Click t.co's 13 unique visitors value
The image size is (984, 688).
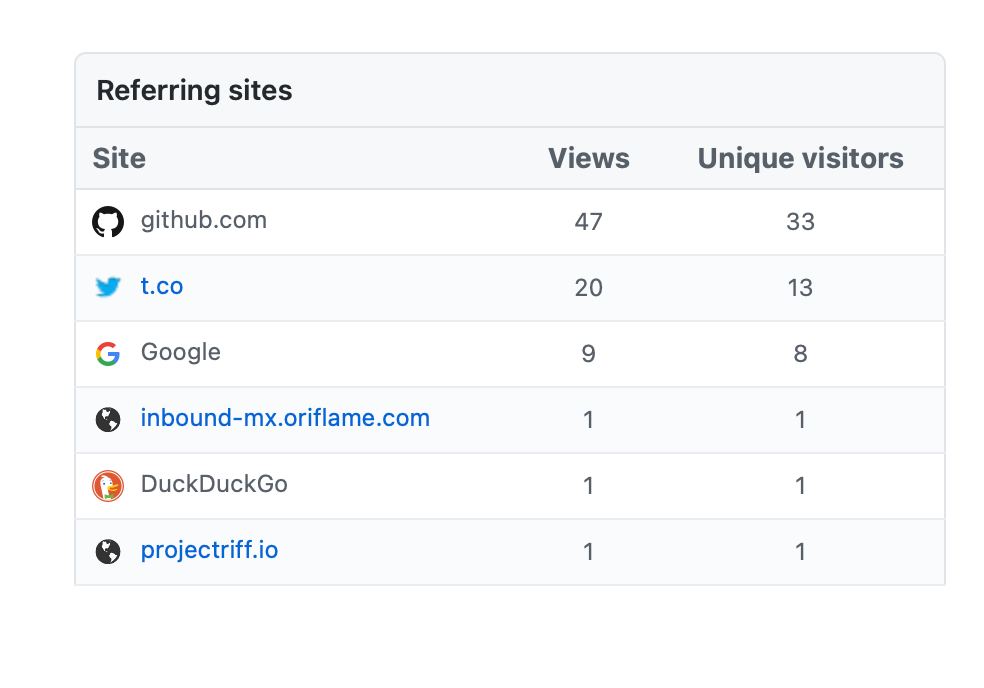[x=800, y=288]
